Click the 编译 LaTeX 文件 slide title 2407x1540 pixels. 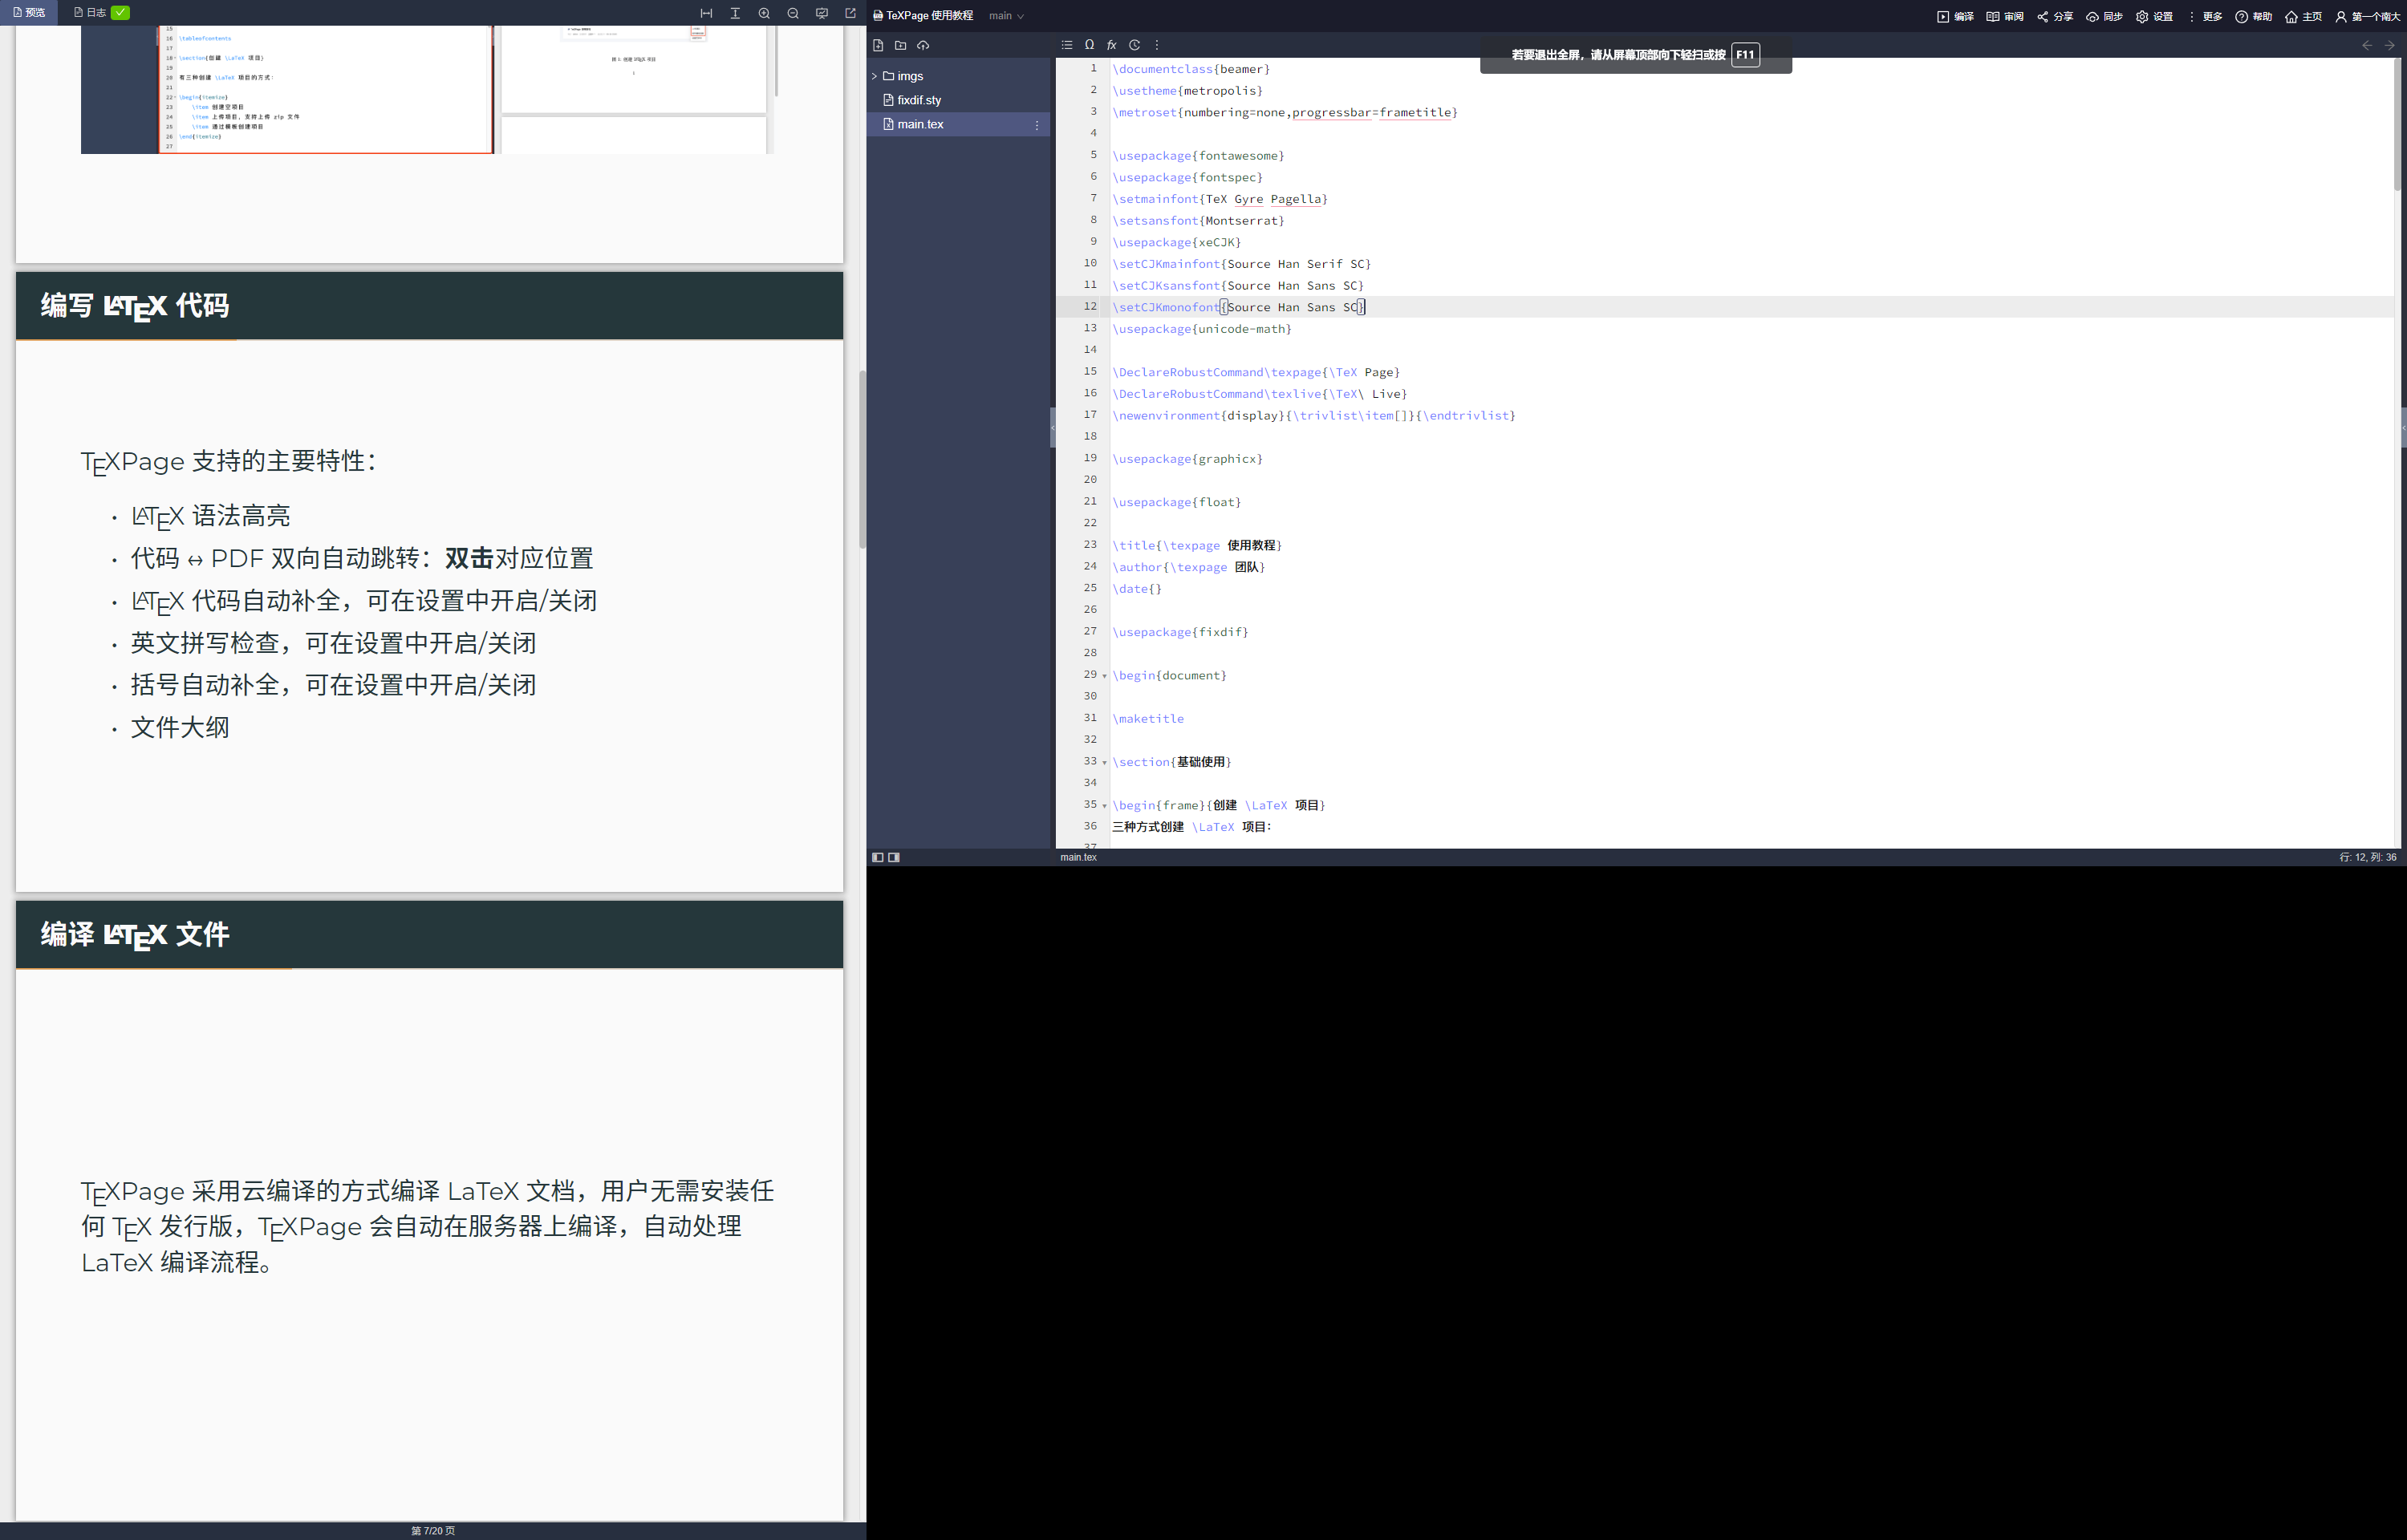[x=135, y=935]
